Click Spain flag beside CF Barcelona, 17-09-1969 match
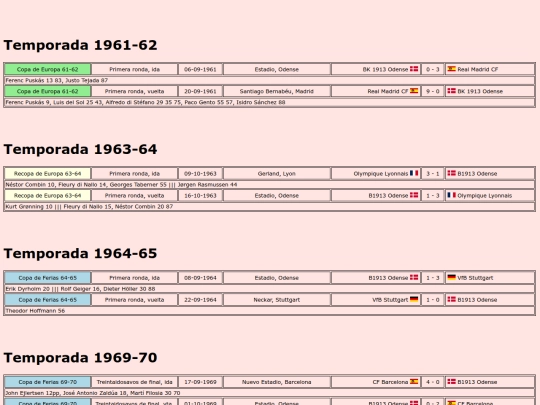 [x=414, y=382]
